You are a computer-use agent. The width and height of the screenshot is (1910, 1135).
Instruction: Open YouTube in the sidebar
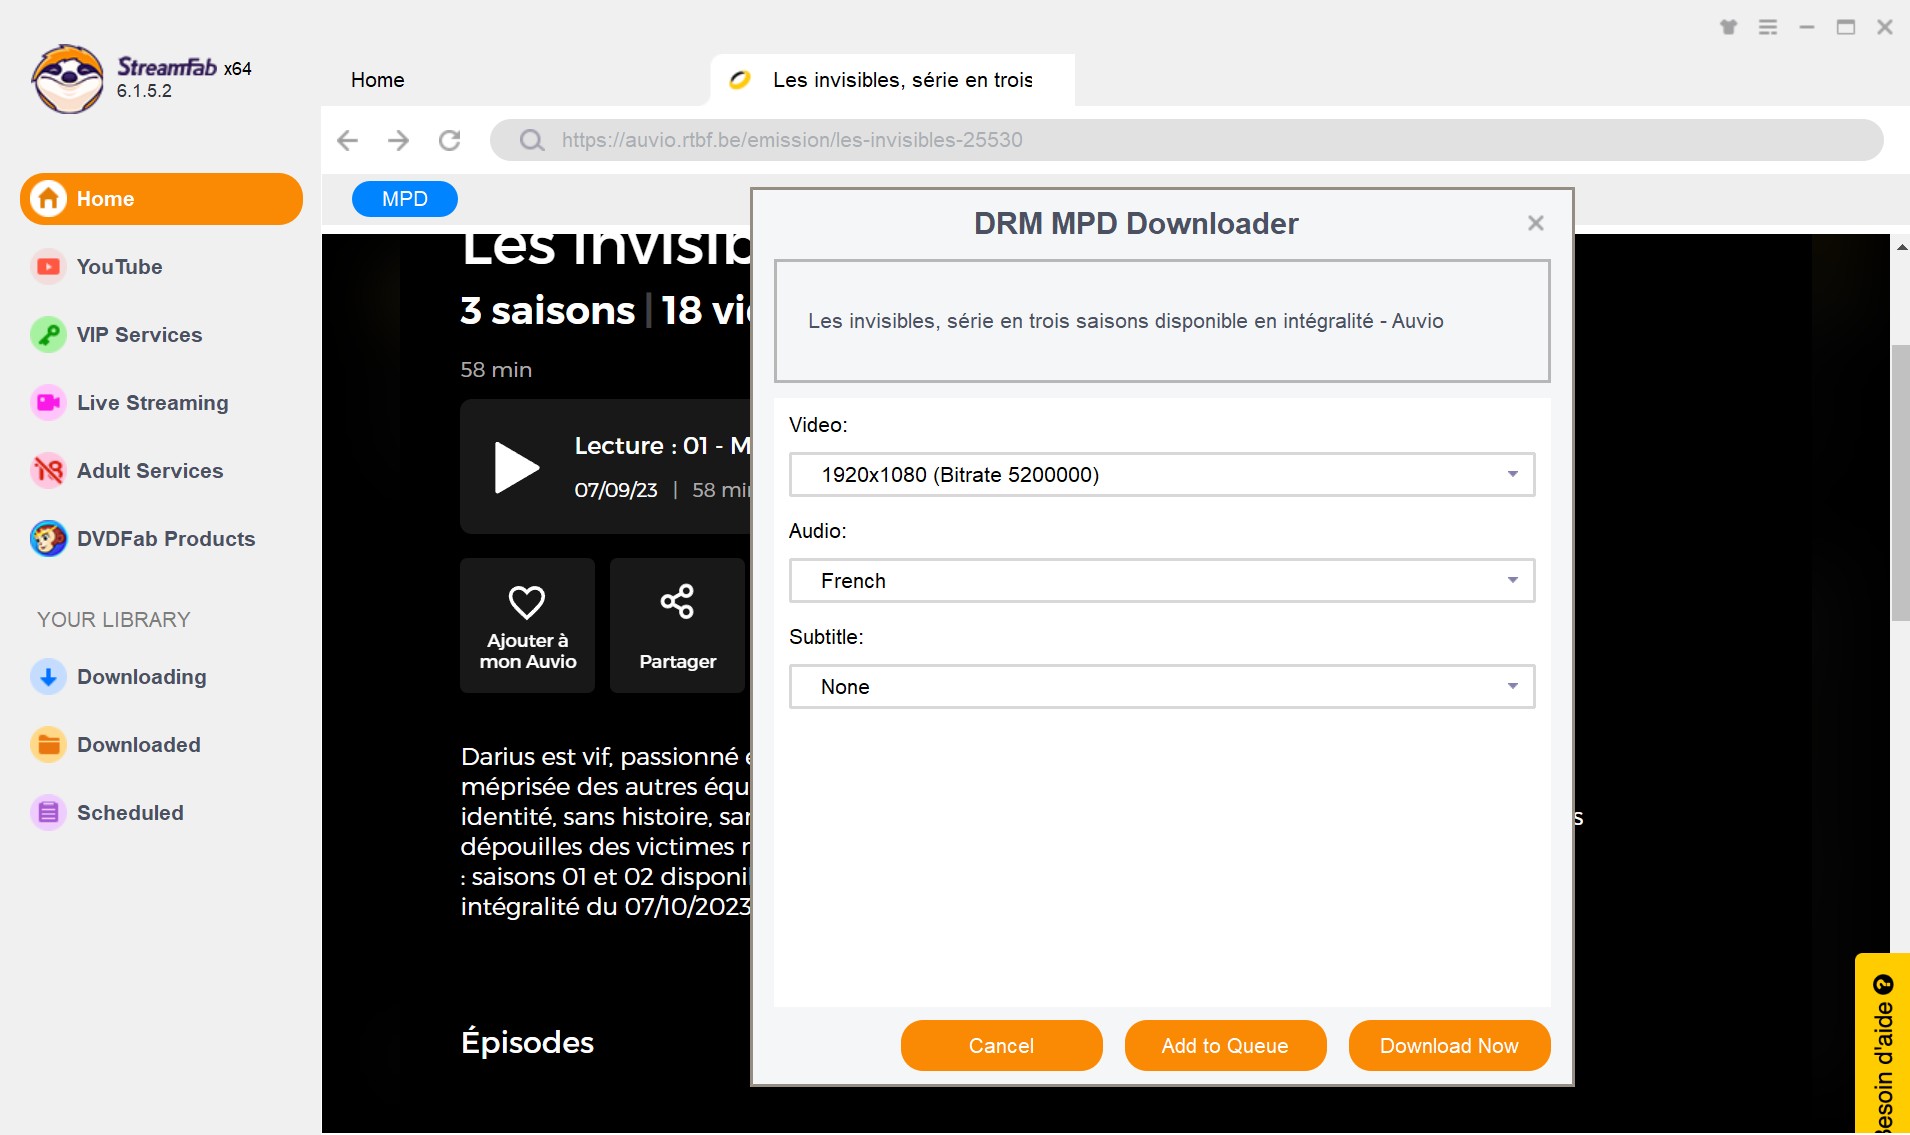tap(119, 267)
